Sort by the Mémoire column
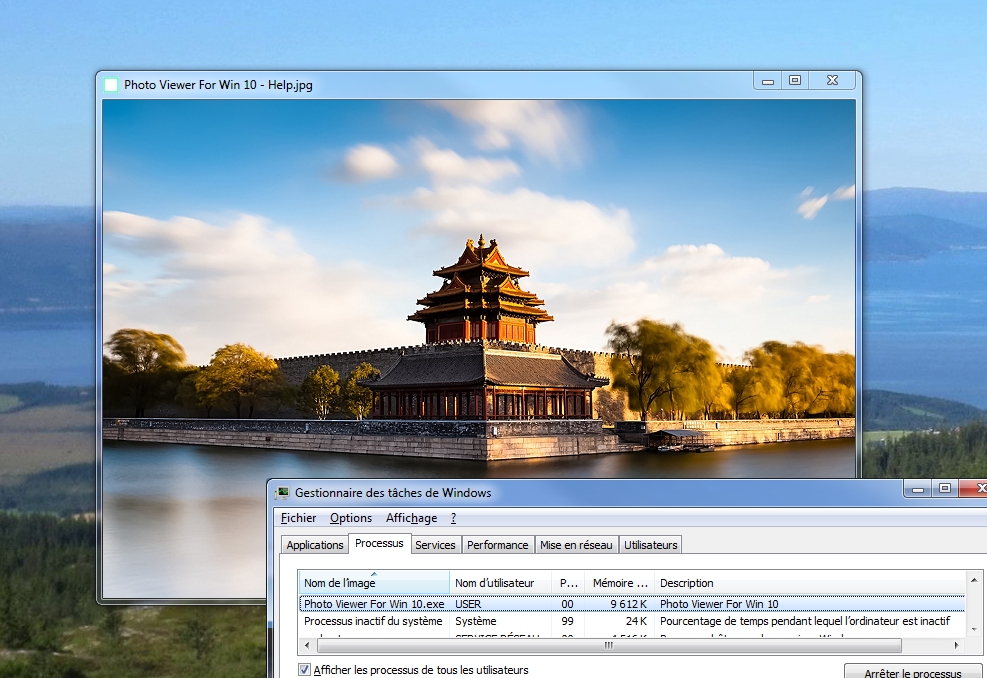Screen dimensions: 987x678 click(619, 582)
